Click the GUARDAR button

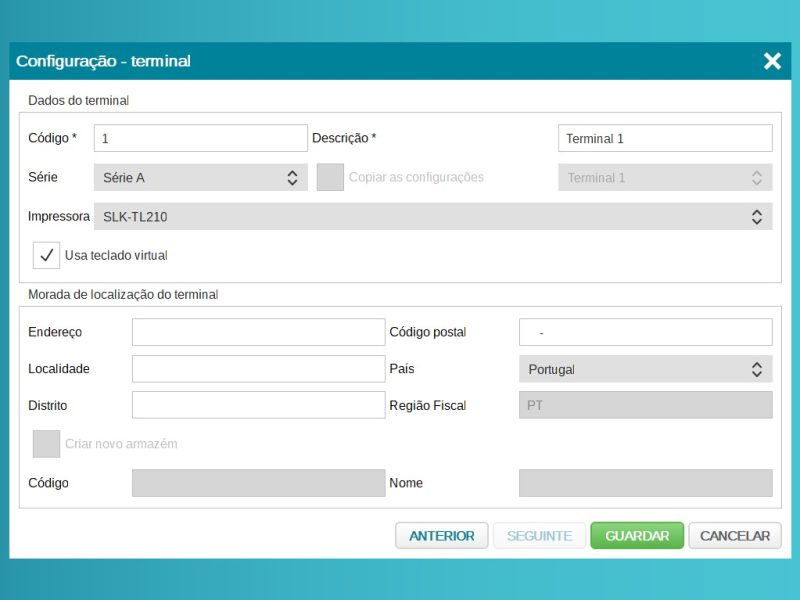(x=637, y=536)
